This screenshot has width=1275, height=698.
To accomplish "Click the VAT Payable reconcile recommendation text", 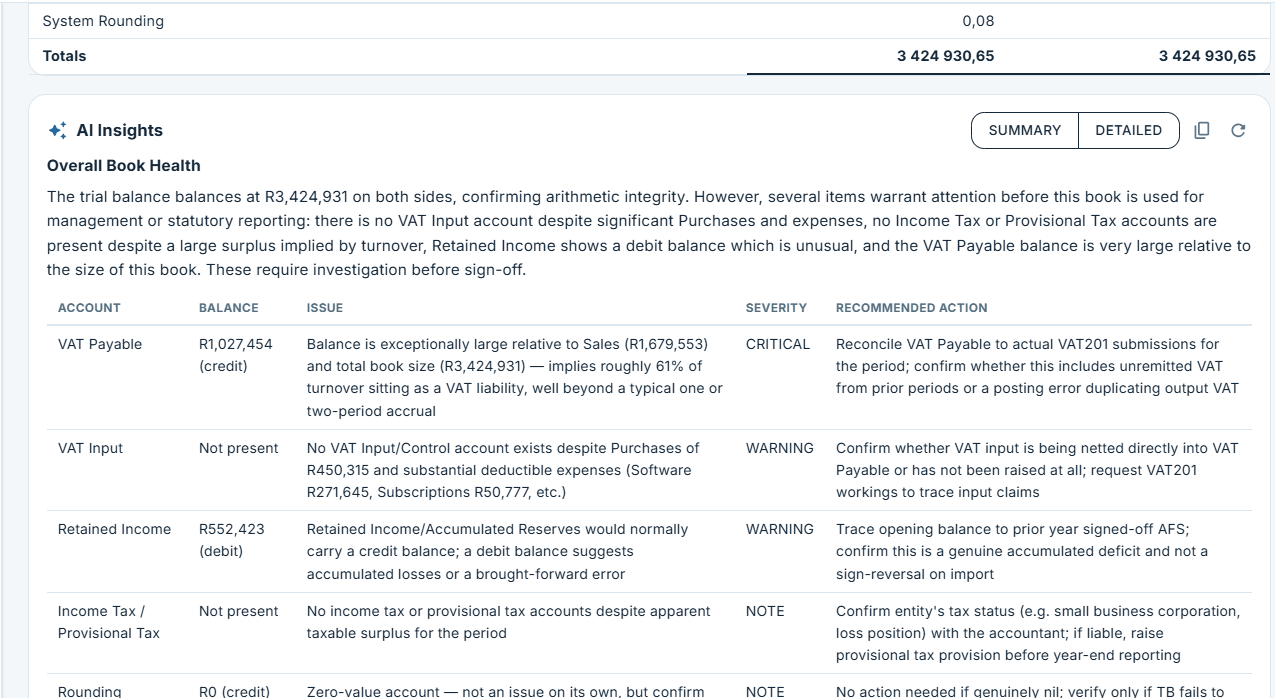I will tap(1037, 366).
